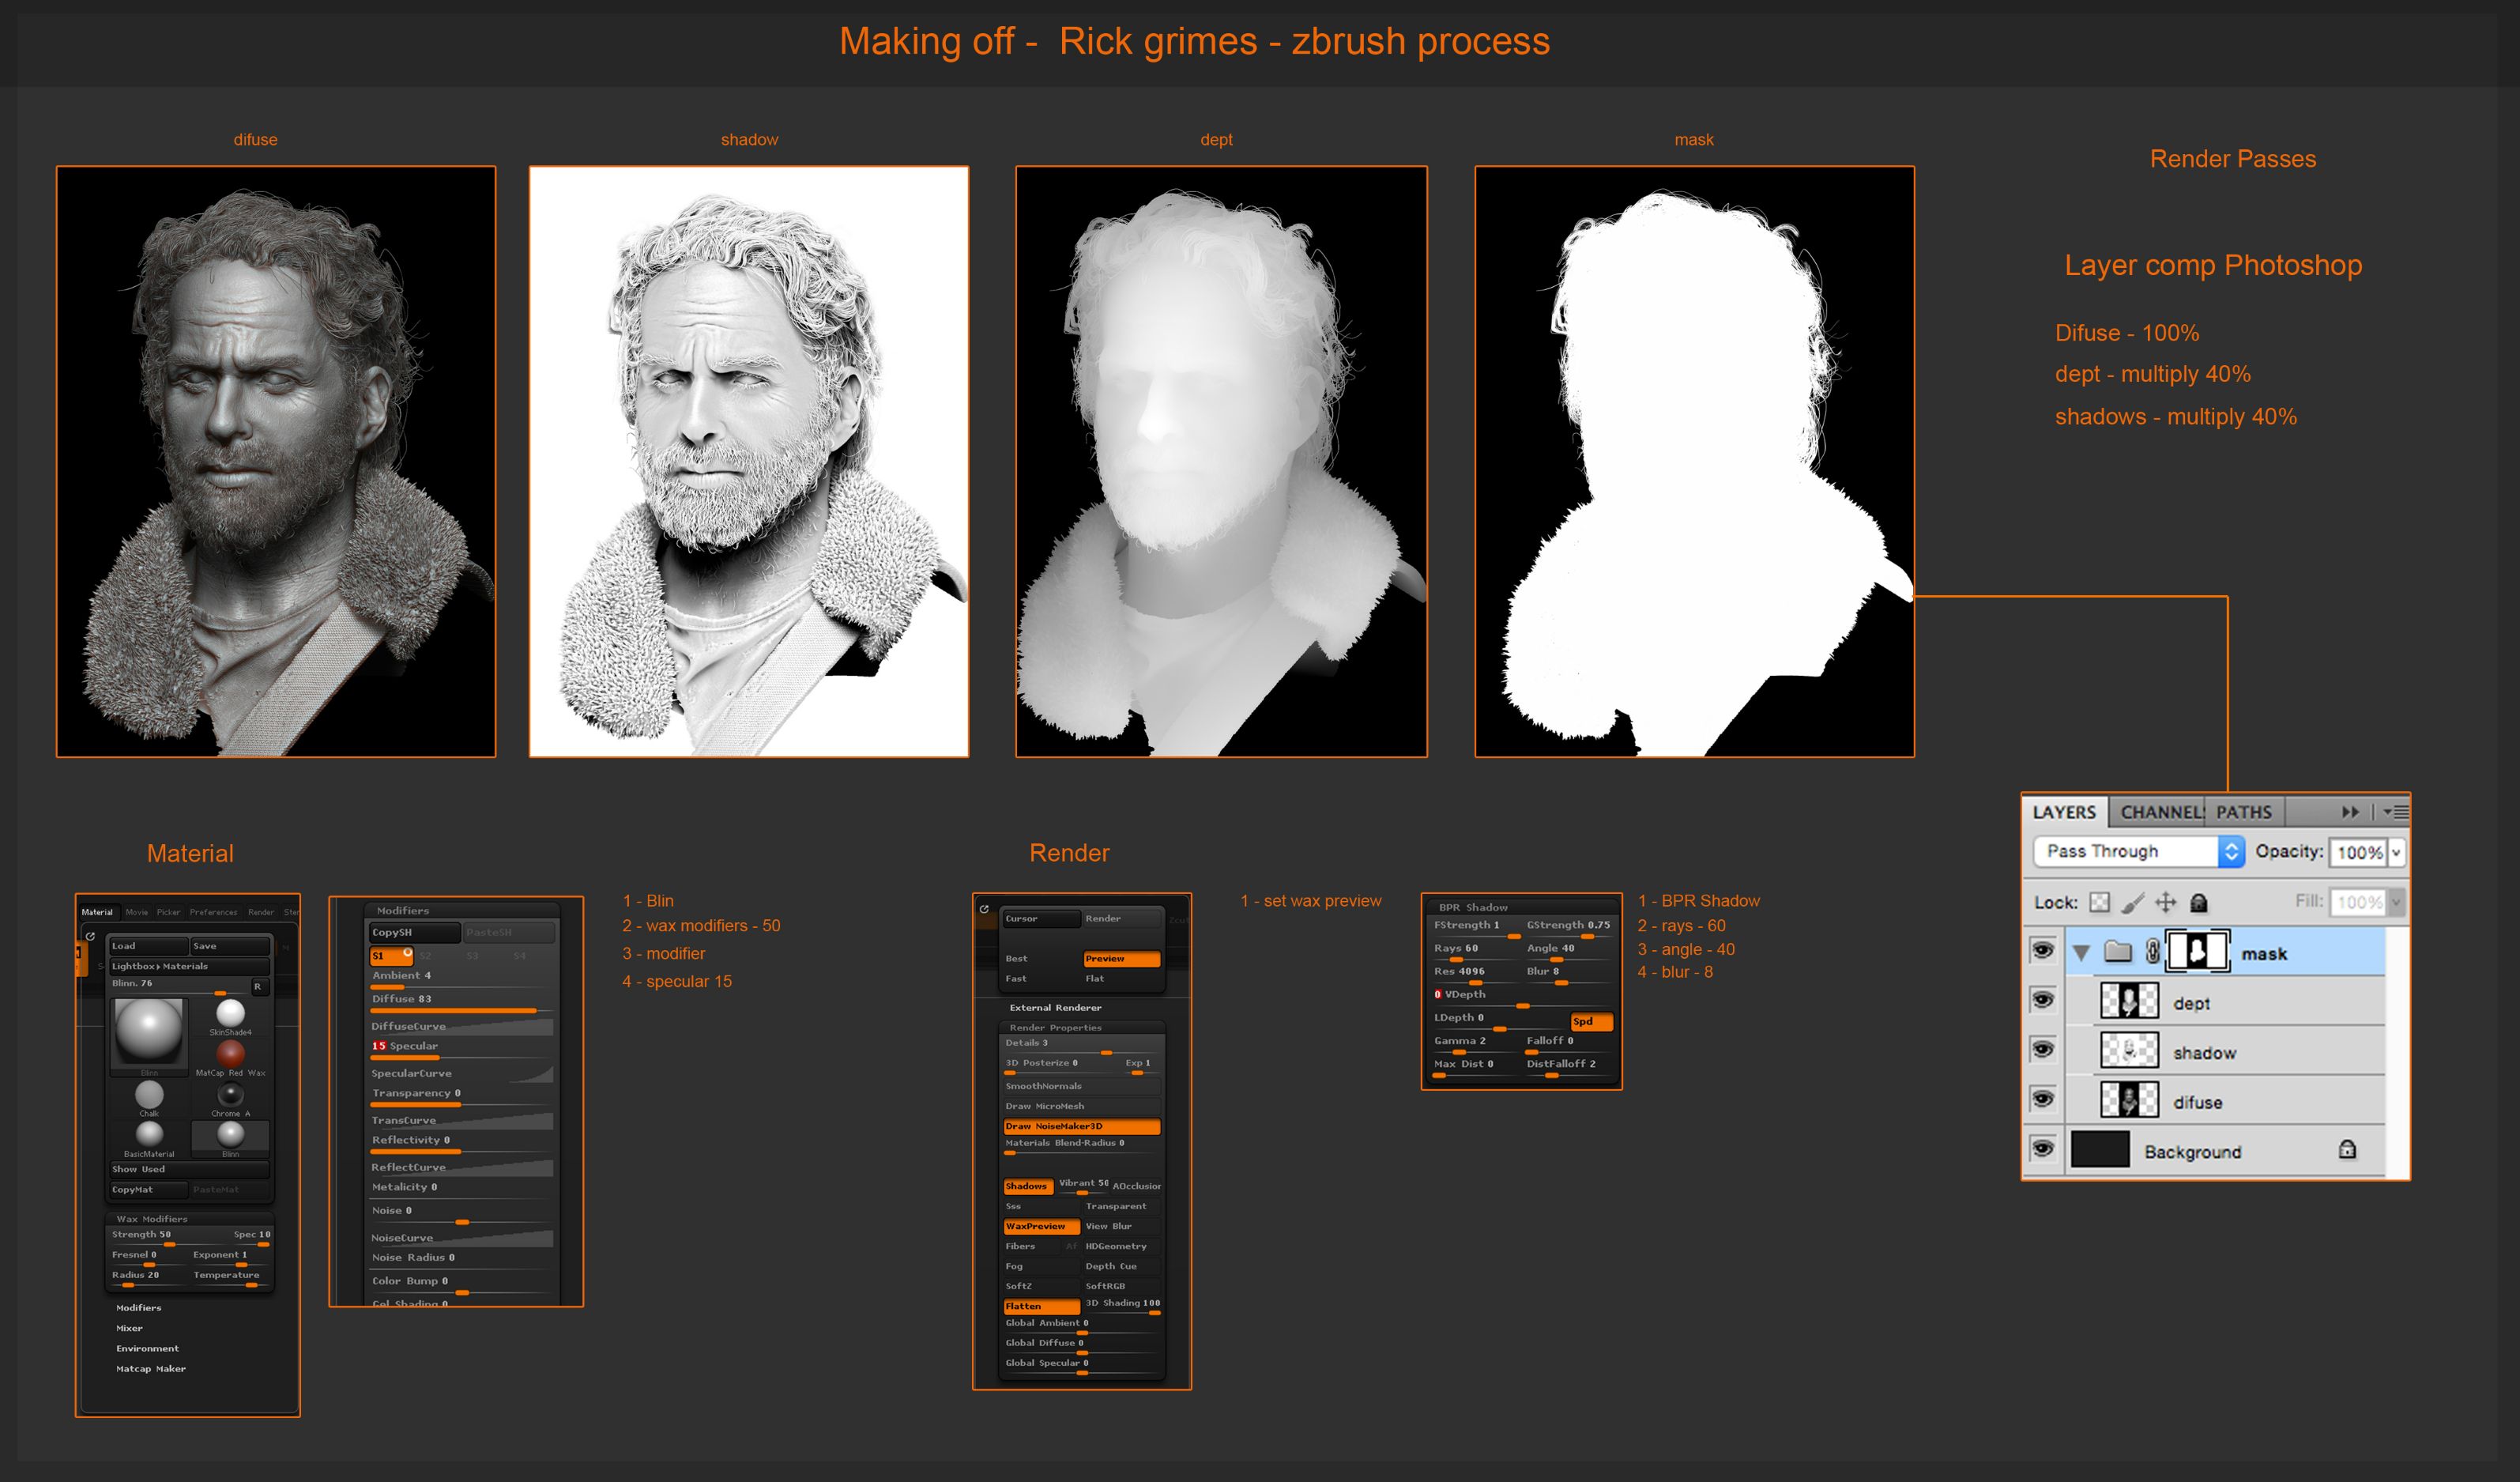This screenshot has height=1482, width=2520.
Task: Click the lock all padlock icon
Action: 2198,903
